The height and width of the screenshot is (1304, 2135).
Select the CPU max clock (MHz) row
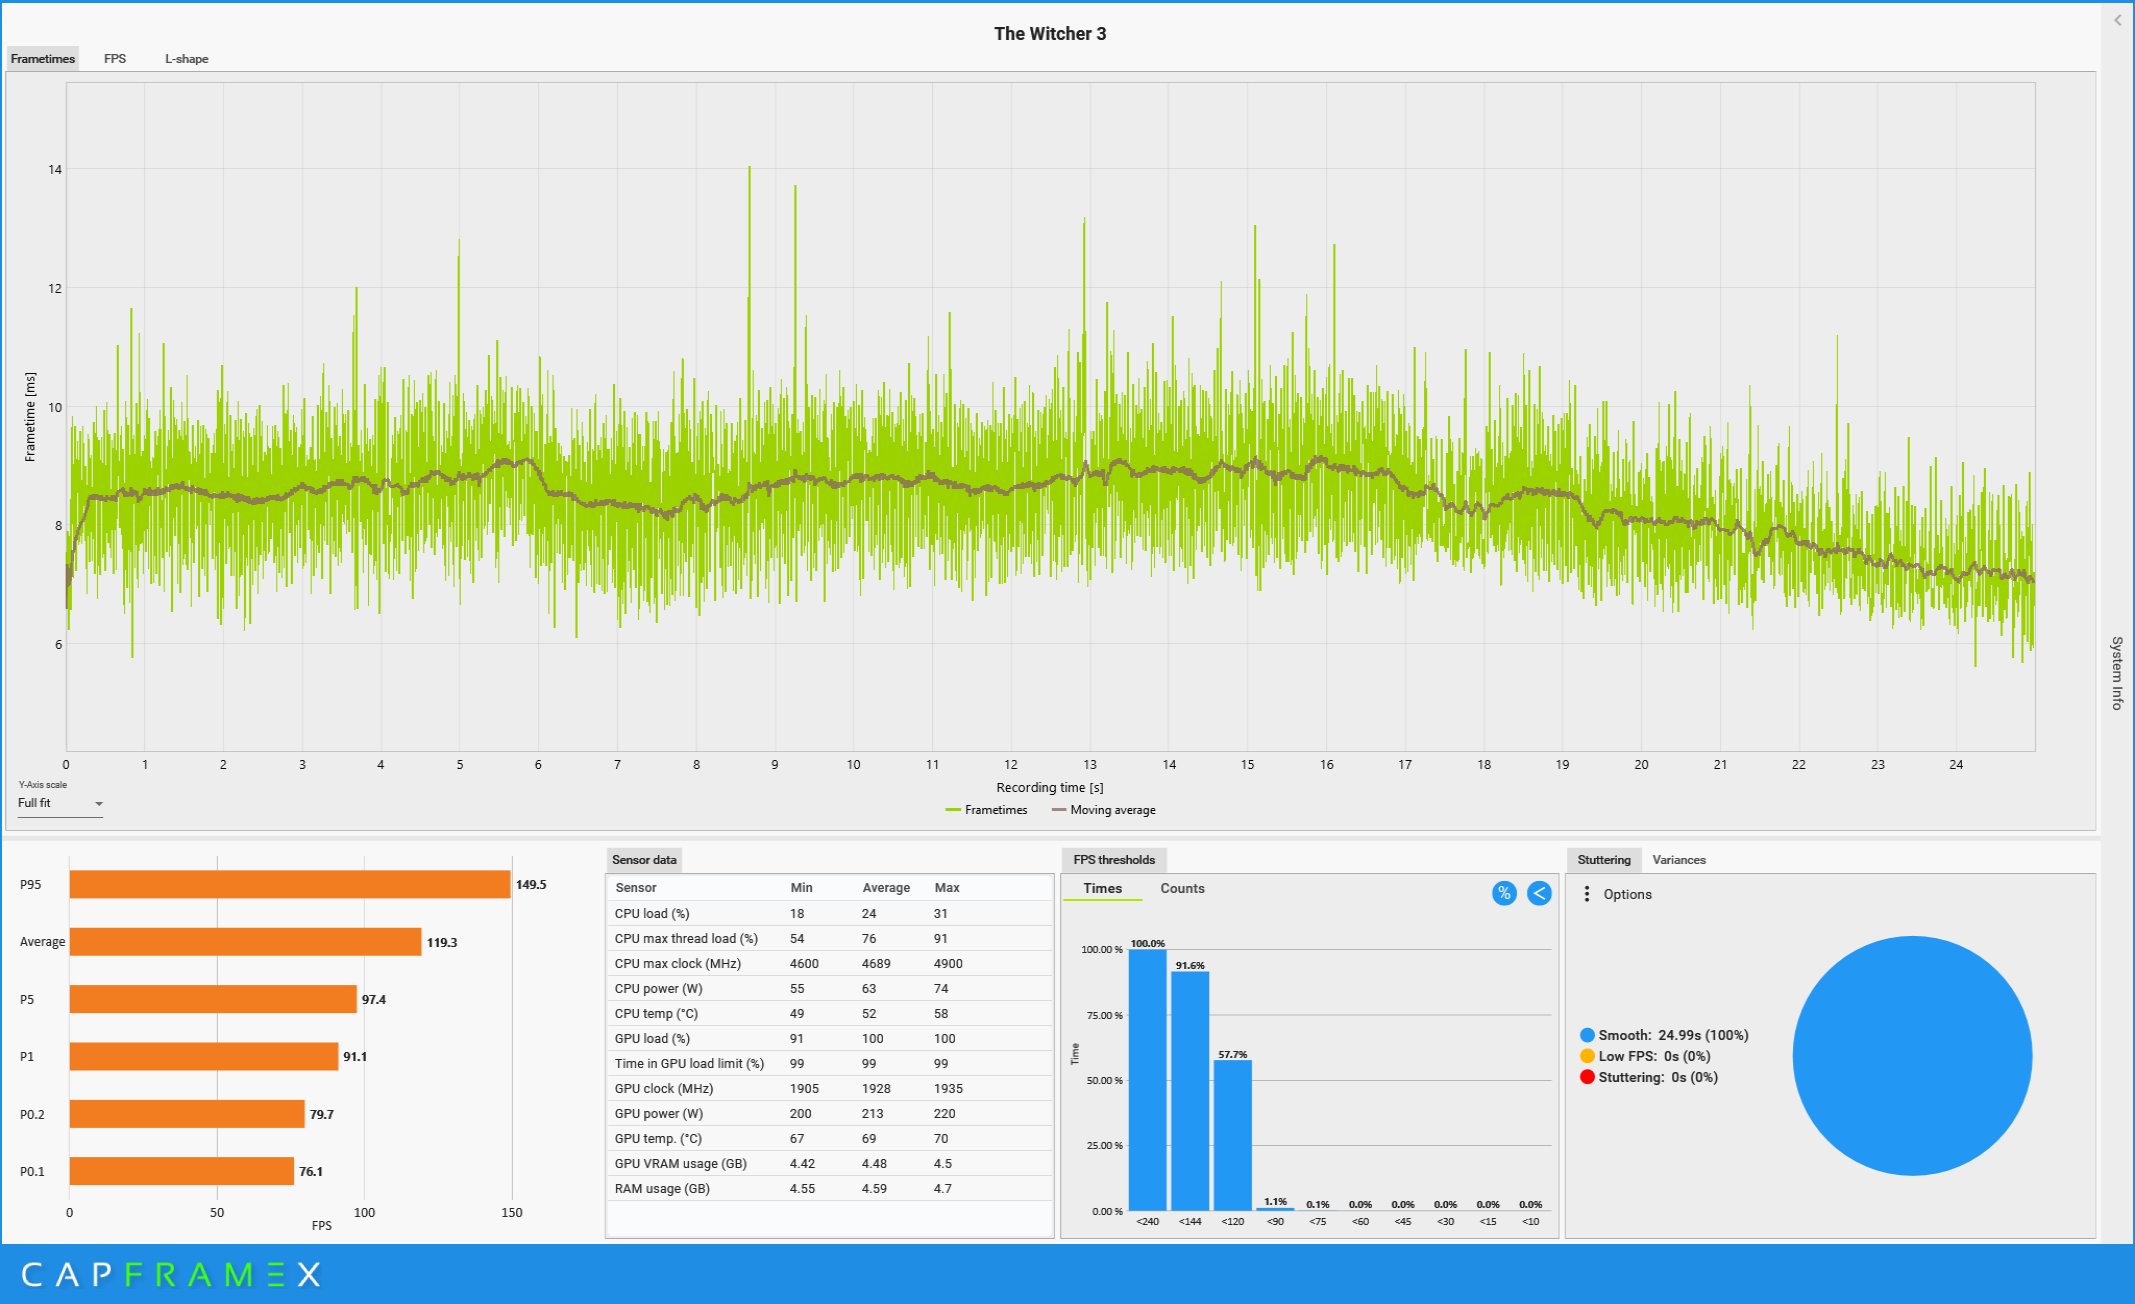tap(829, 964)
